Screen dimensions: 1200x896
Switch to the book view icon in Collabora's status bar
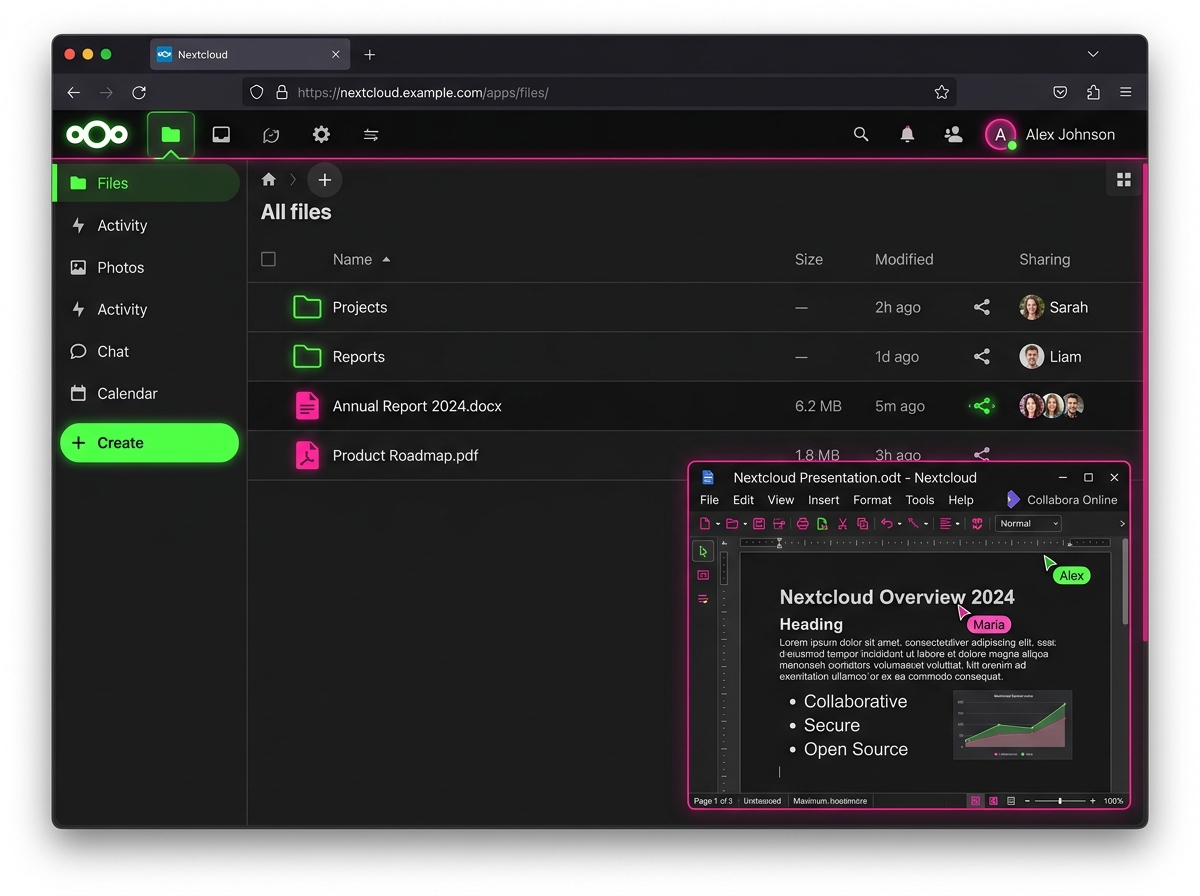click(1011, 801)
